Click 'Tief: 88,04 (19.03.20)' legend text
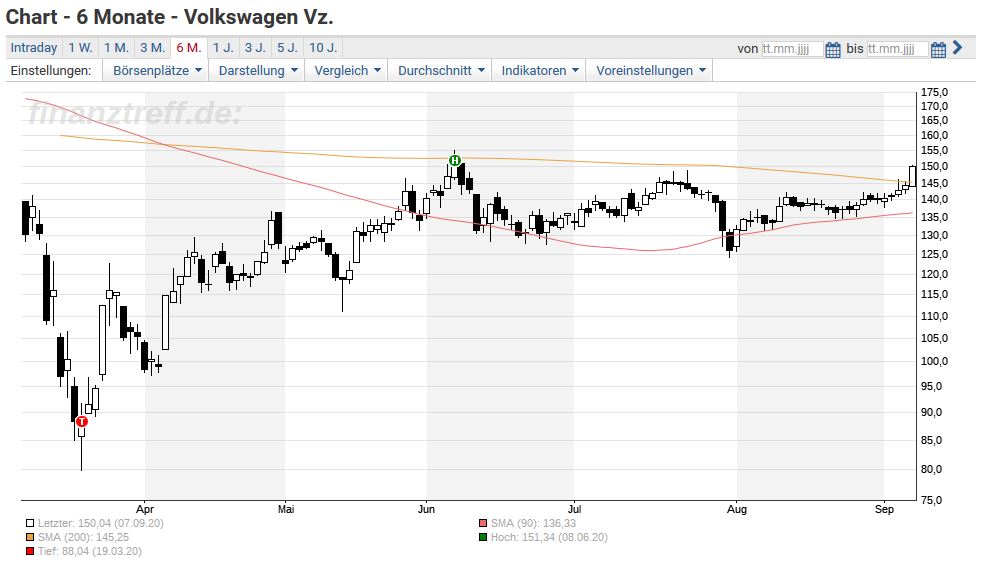This screenshot has height=564, width=985. (x=90, y=551)
